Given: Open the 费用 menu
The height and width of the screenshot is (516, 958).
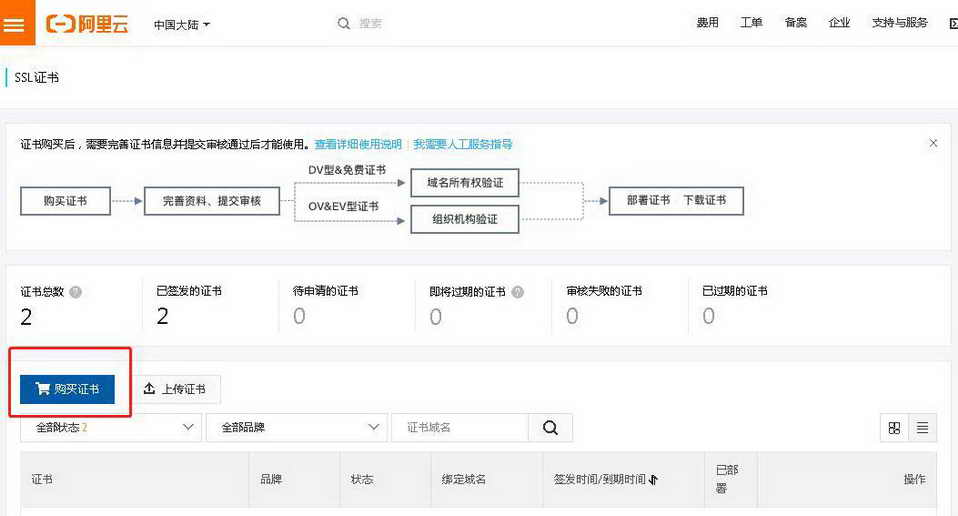Looking at the screenshot, I should tap(708, 23).
